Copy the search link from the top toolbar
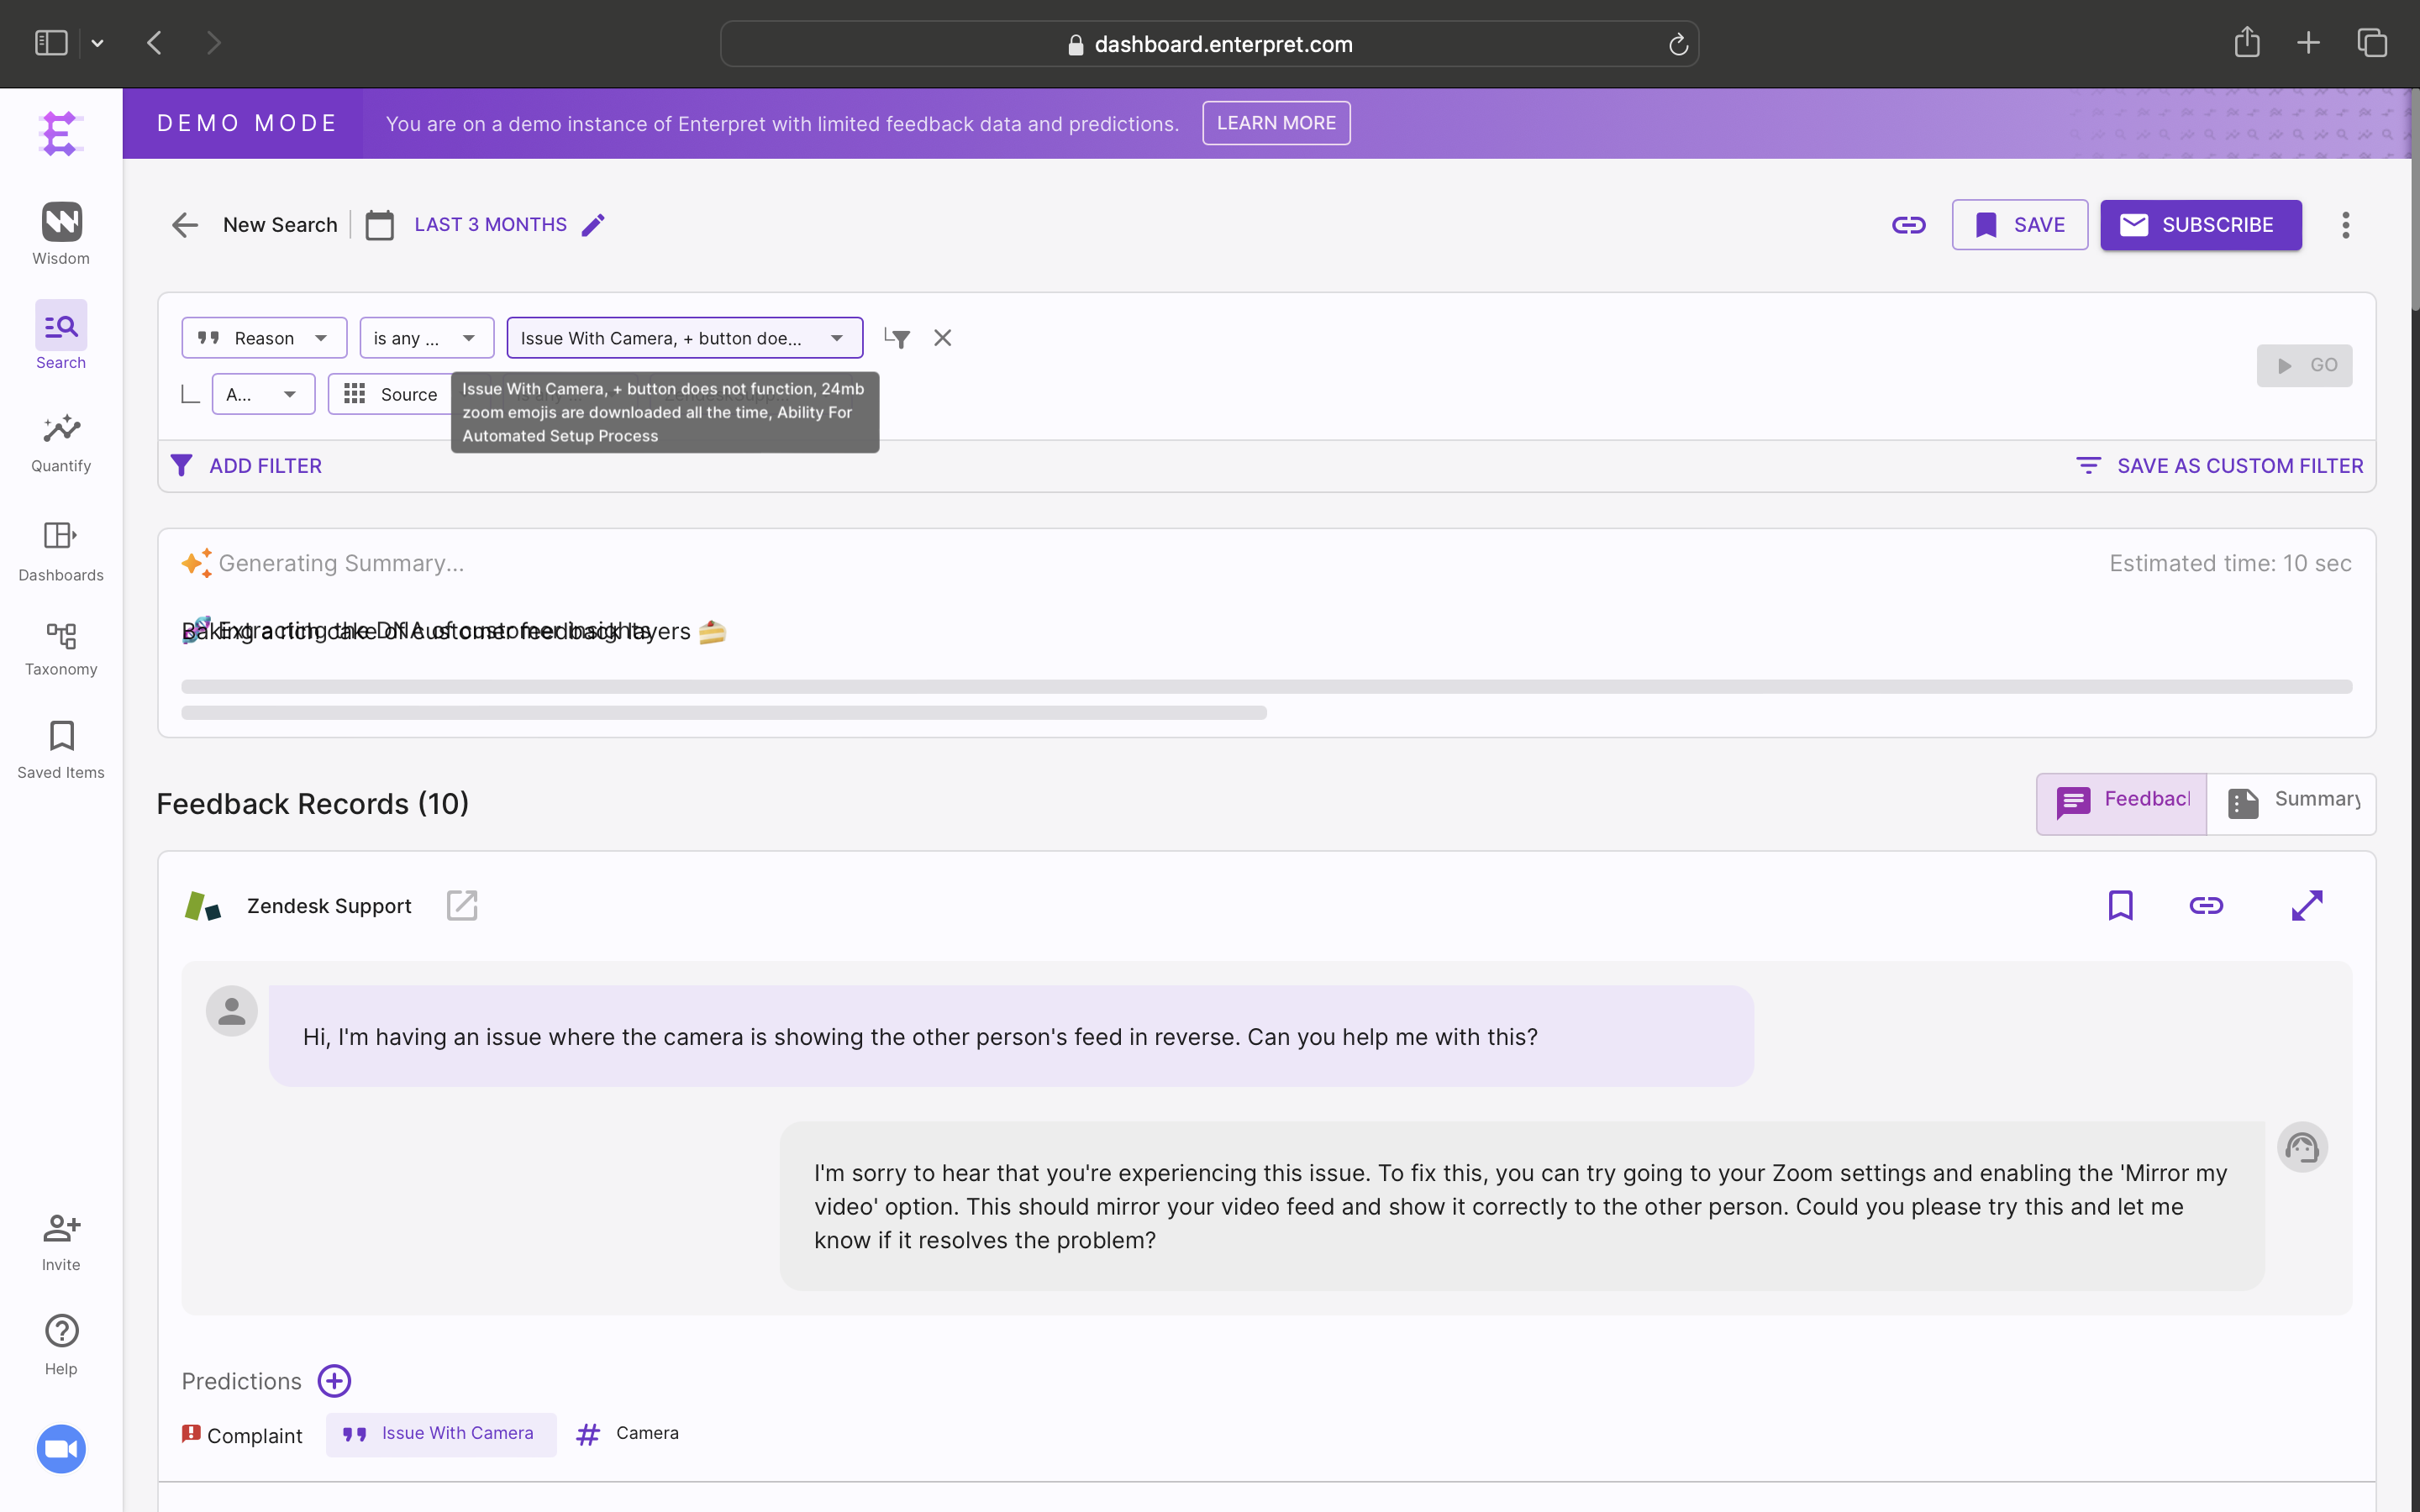2420x1512 pixels. [1908, 225]
